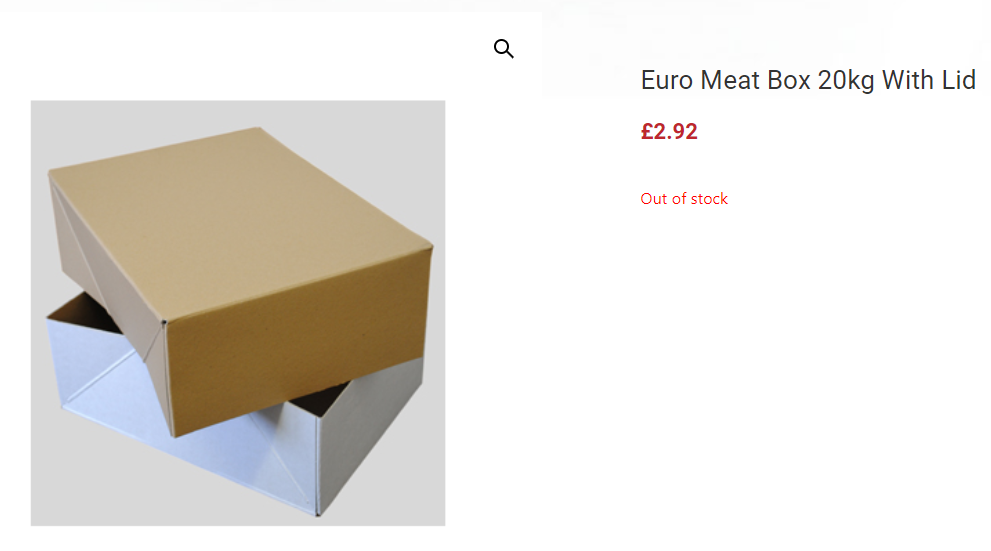
Task: Click the word 'Lid' in the title
Action: point(959,80)
